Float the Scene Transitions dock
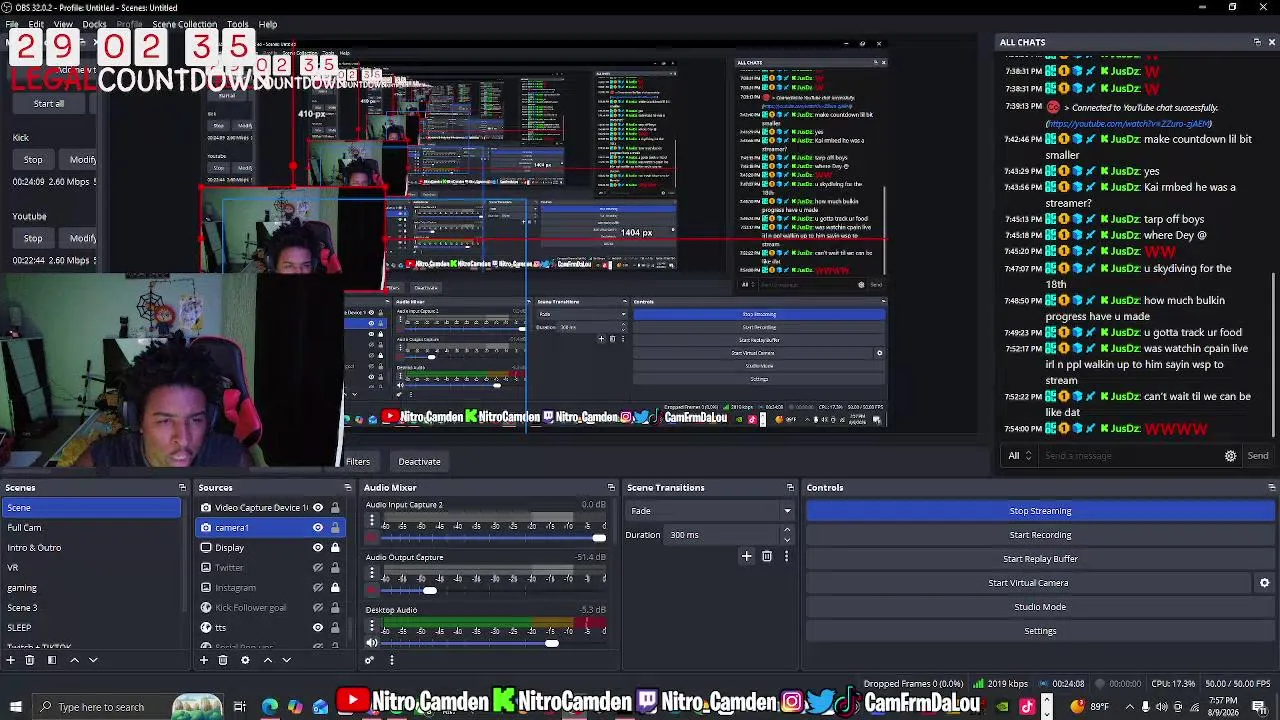 [790, 488]
